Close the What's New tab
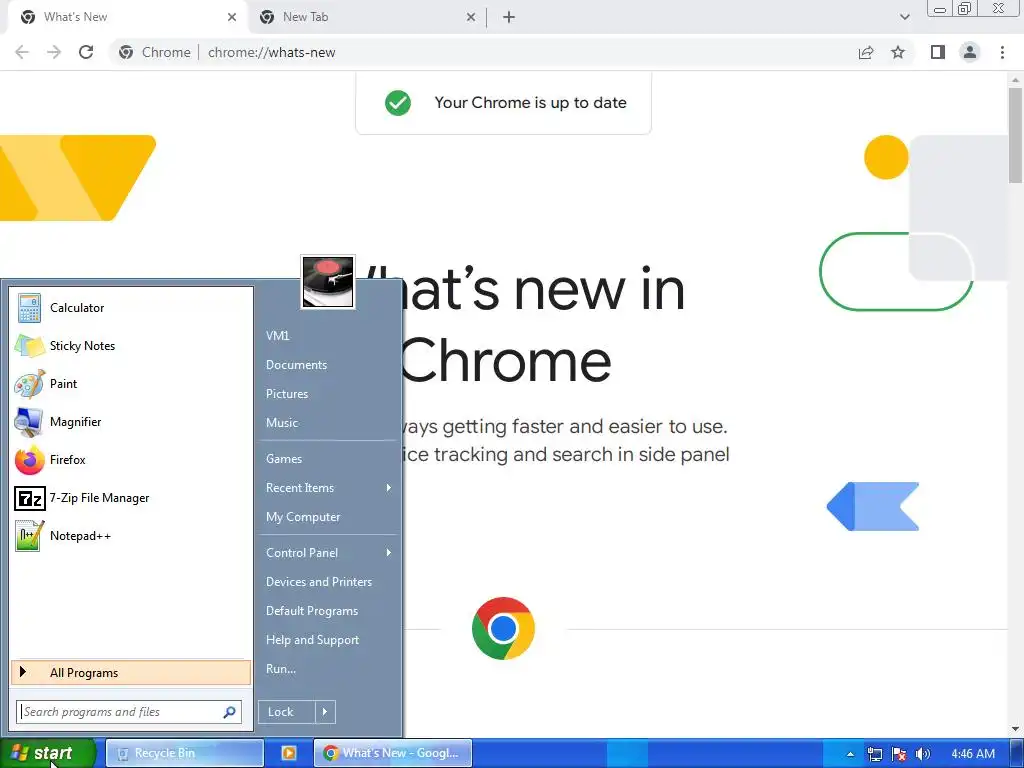1024x768 pixels. pos(232,17)
